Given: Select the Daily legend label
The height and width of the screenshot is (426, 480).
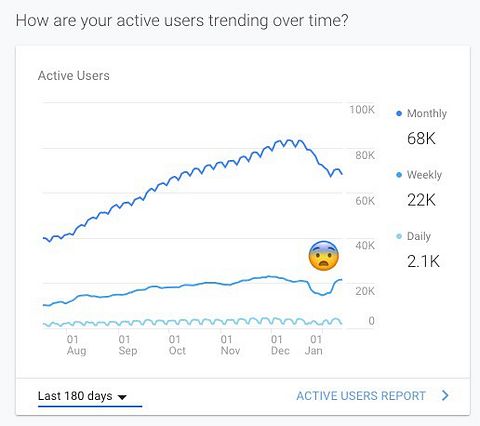Looking at the screenshot, I should pos(419,236).
